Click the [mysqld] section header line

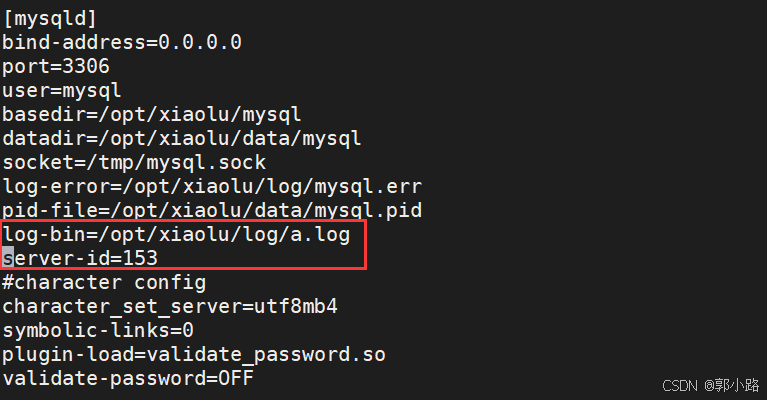50,19
